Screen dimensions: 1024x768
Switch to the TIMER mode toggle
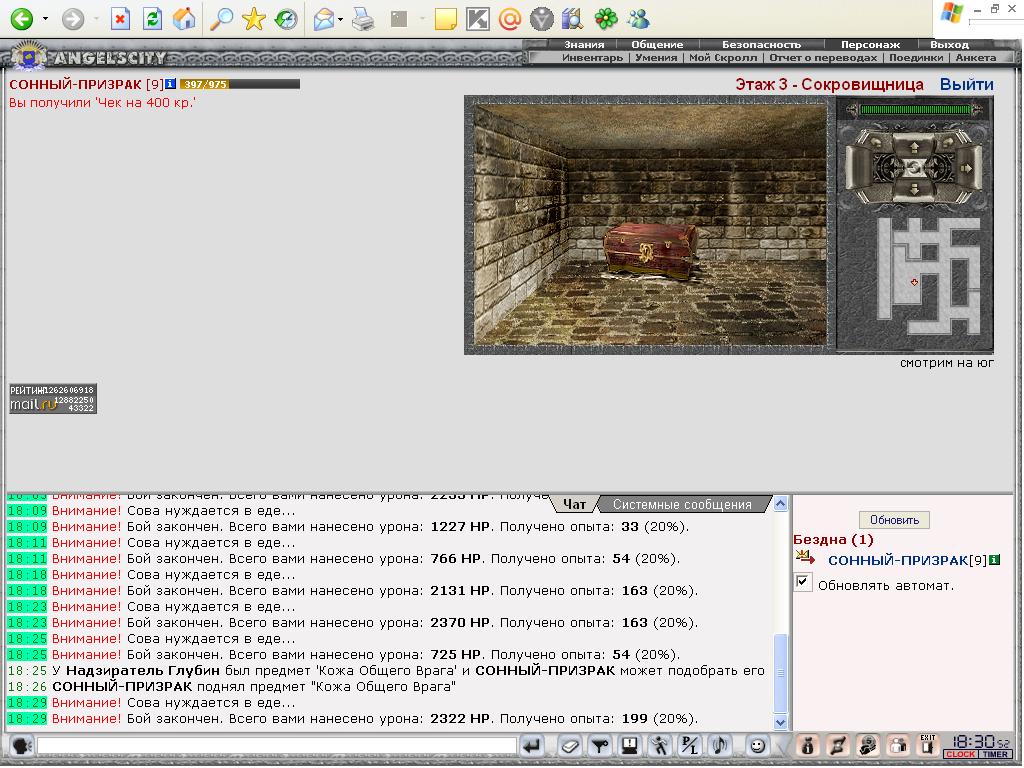(995, 754)
